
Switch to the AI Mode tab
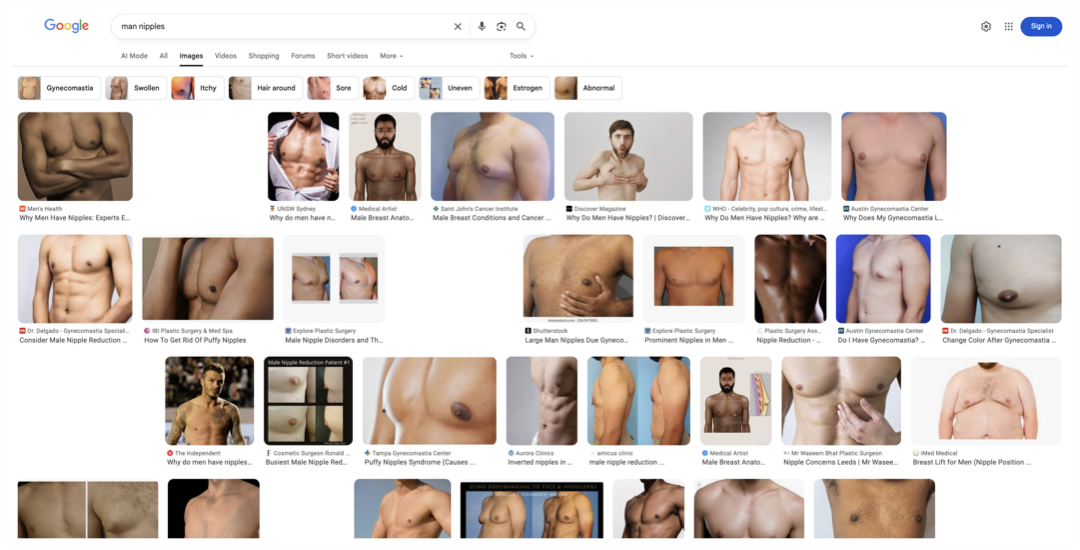point(134,56)
